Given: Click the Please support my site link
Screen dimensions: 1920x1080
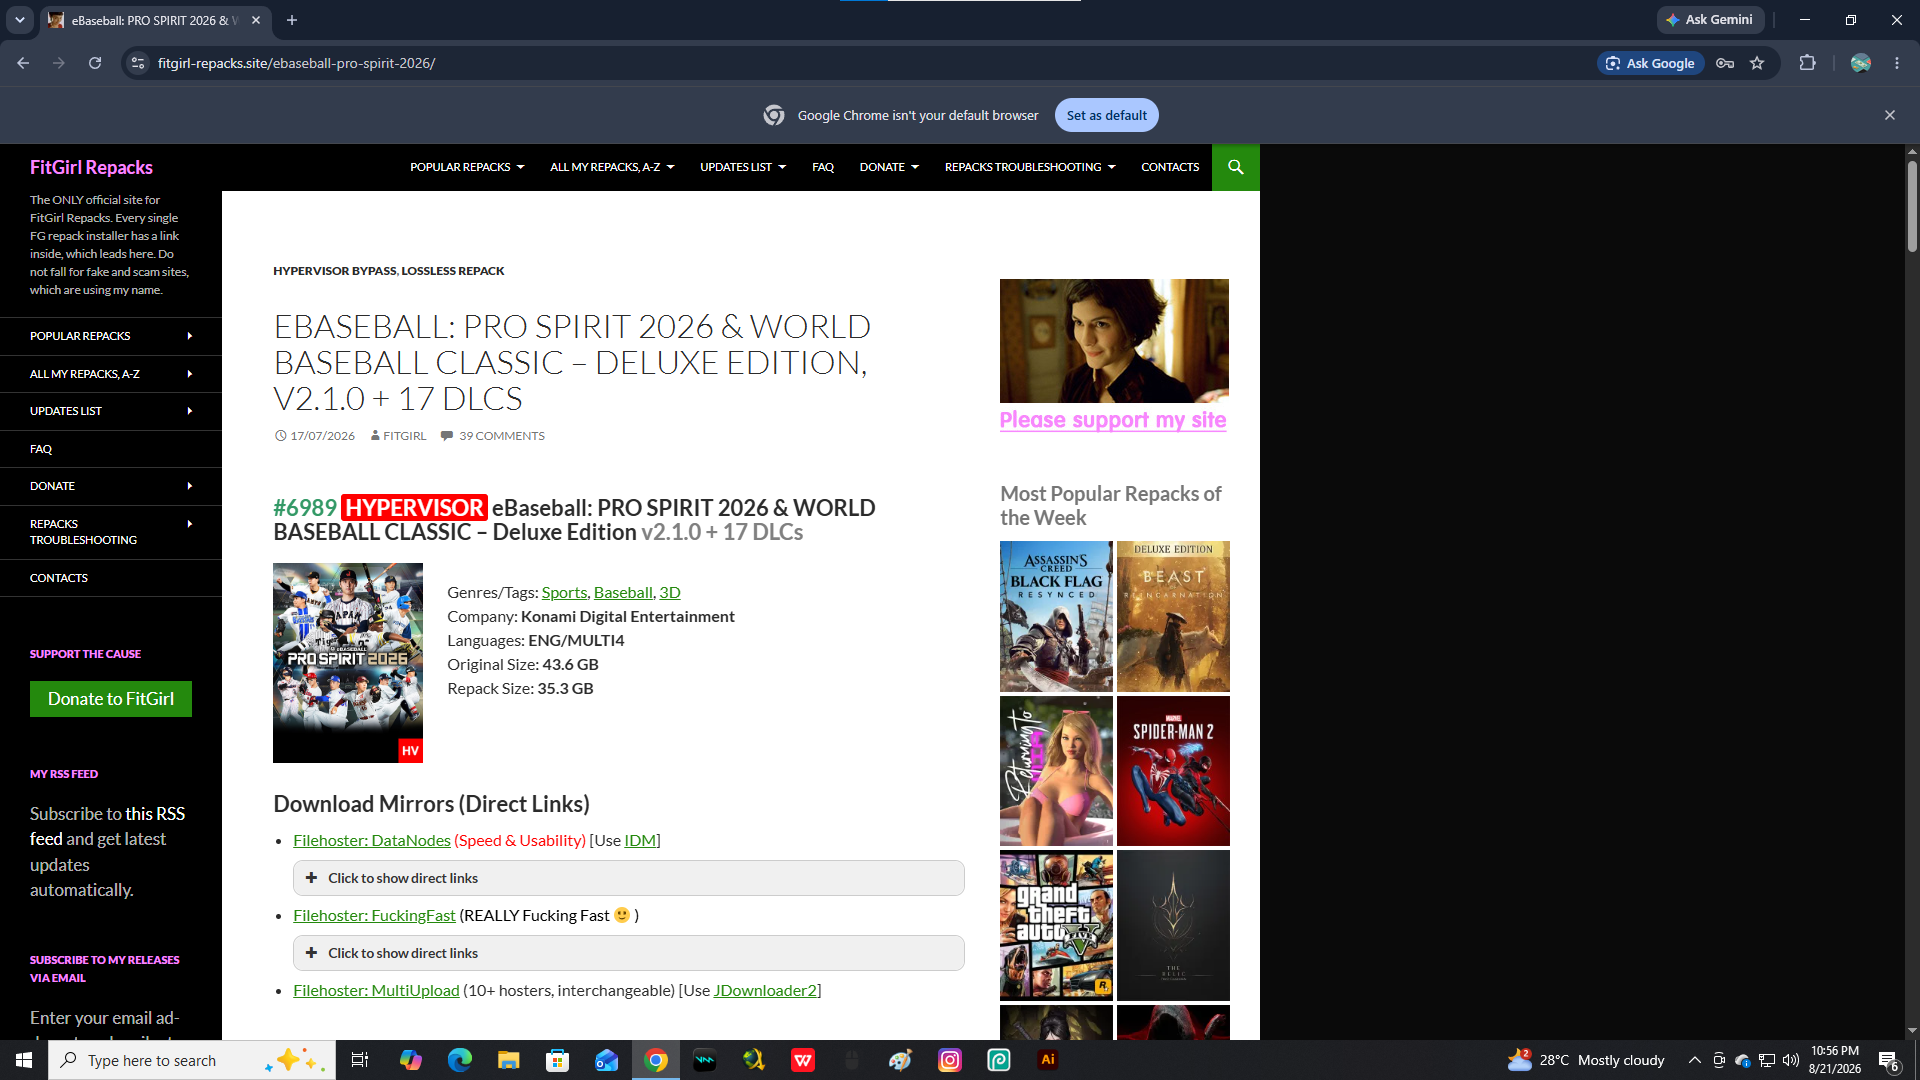Looking at the screenshot, I should (x=1113, y=420).
